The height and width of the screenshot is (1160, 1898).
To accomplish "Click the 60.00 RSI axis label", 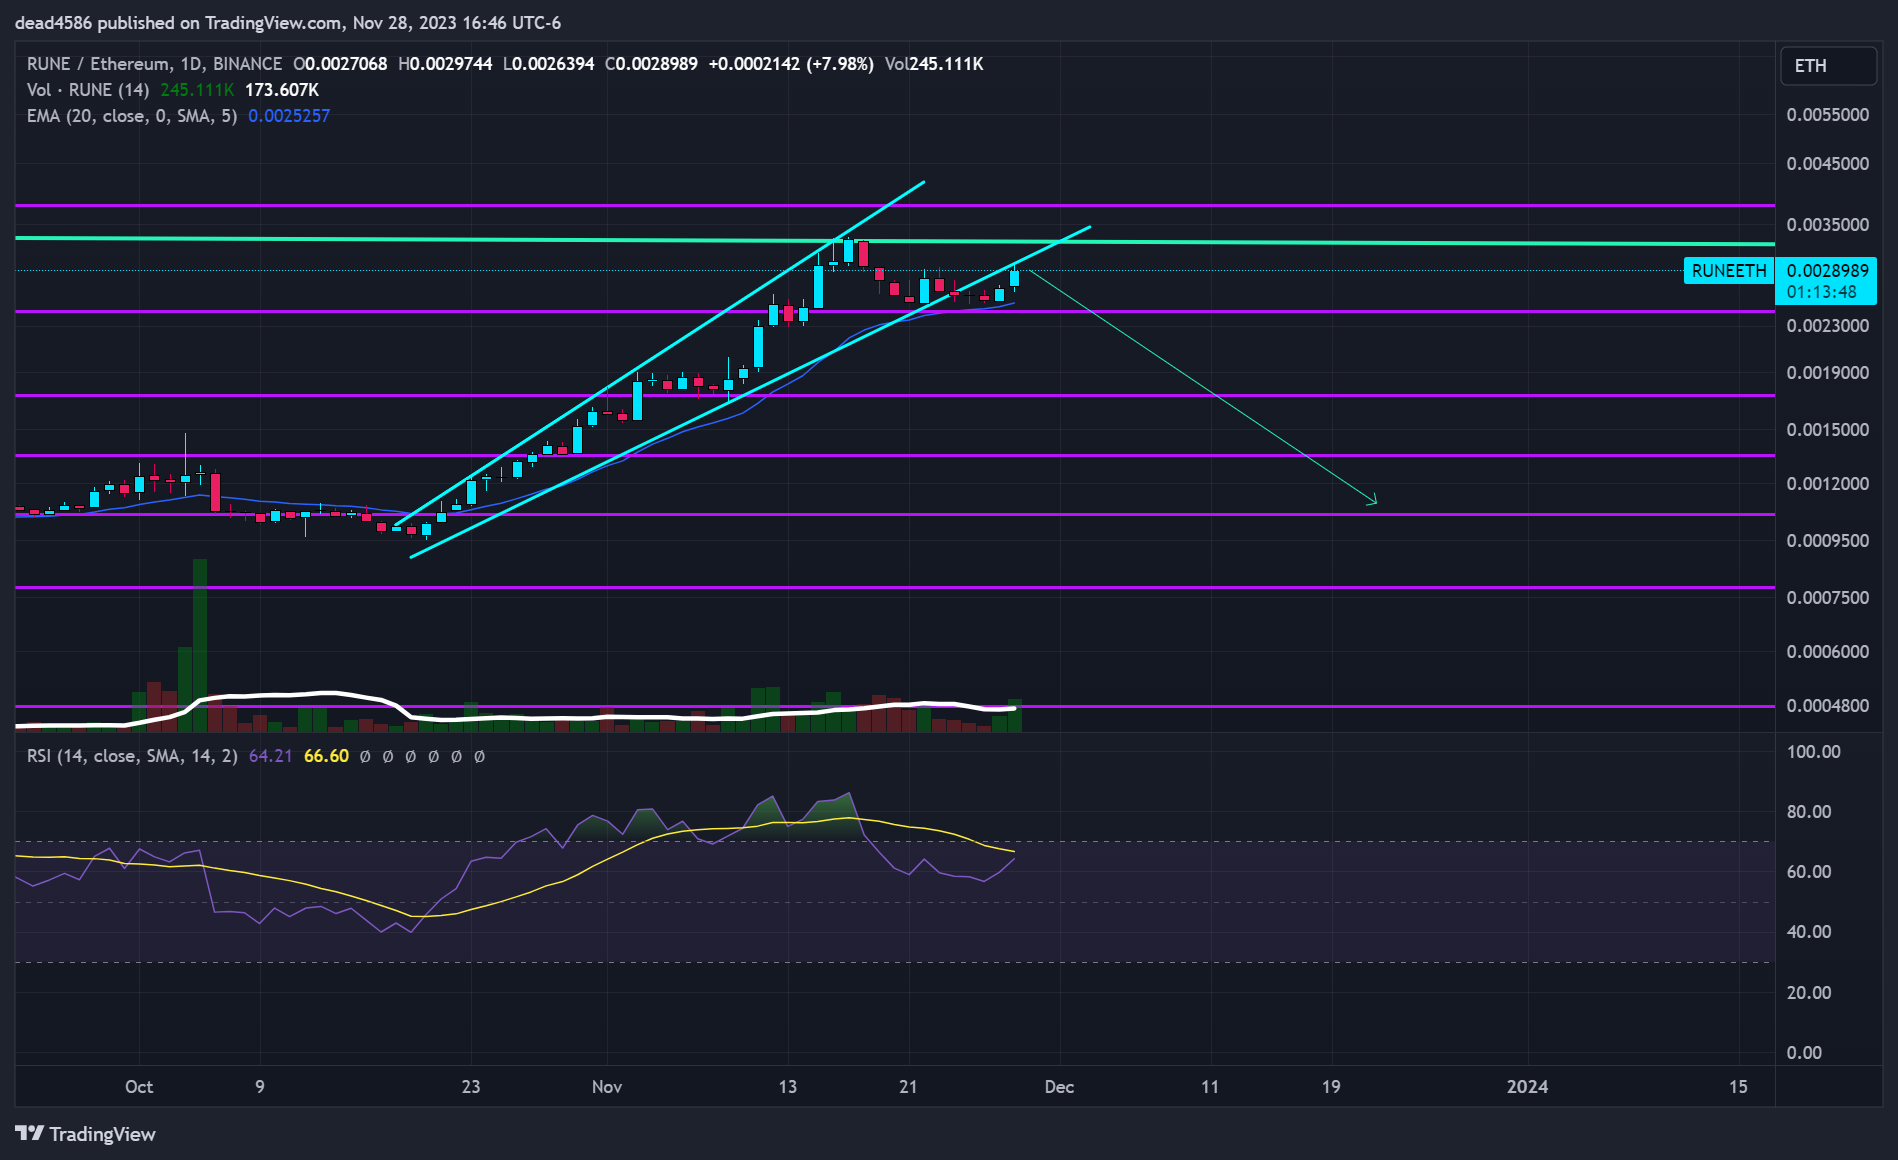I will 1809,872.
